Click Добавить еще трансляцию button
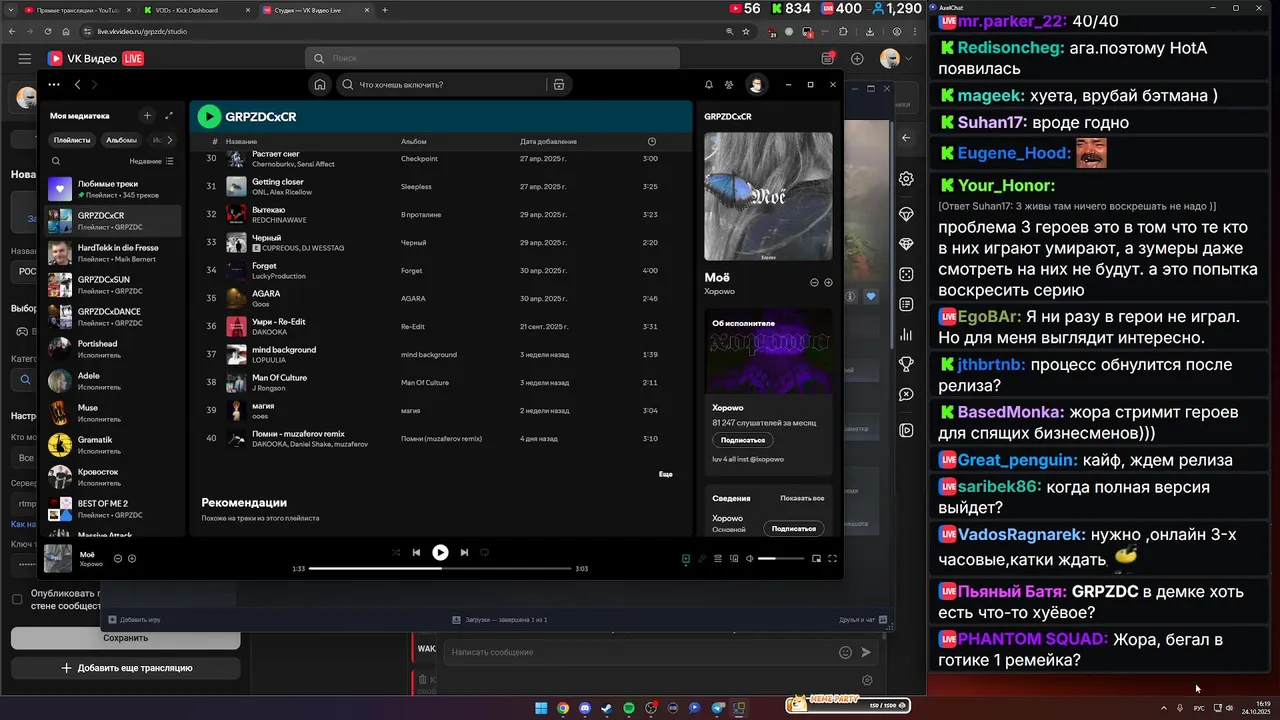Screen dimensions: 1280x720 click(x=125, y=668)
